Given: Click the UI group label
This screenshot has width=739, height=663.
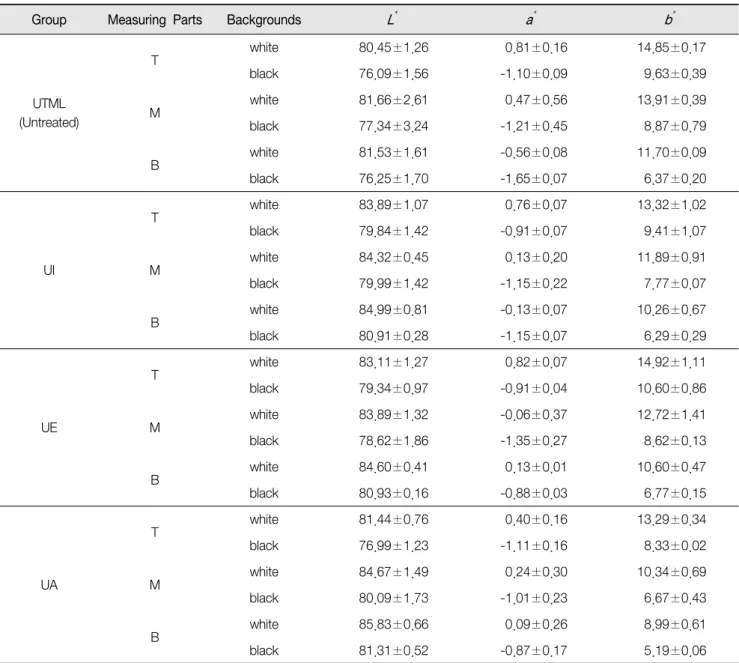Looking at the screenshot, I should pos(49,270).
